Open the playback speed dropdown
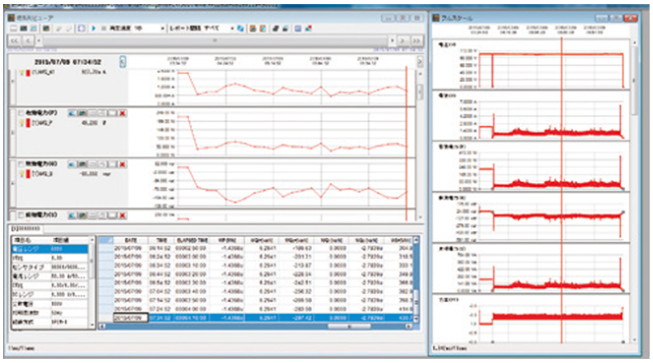Screen dimensions: 653x363 click(x=162, y=28)
